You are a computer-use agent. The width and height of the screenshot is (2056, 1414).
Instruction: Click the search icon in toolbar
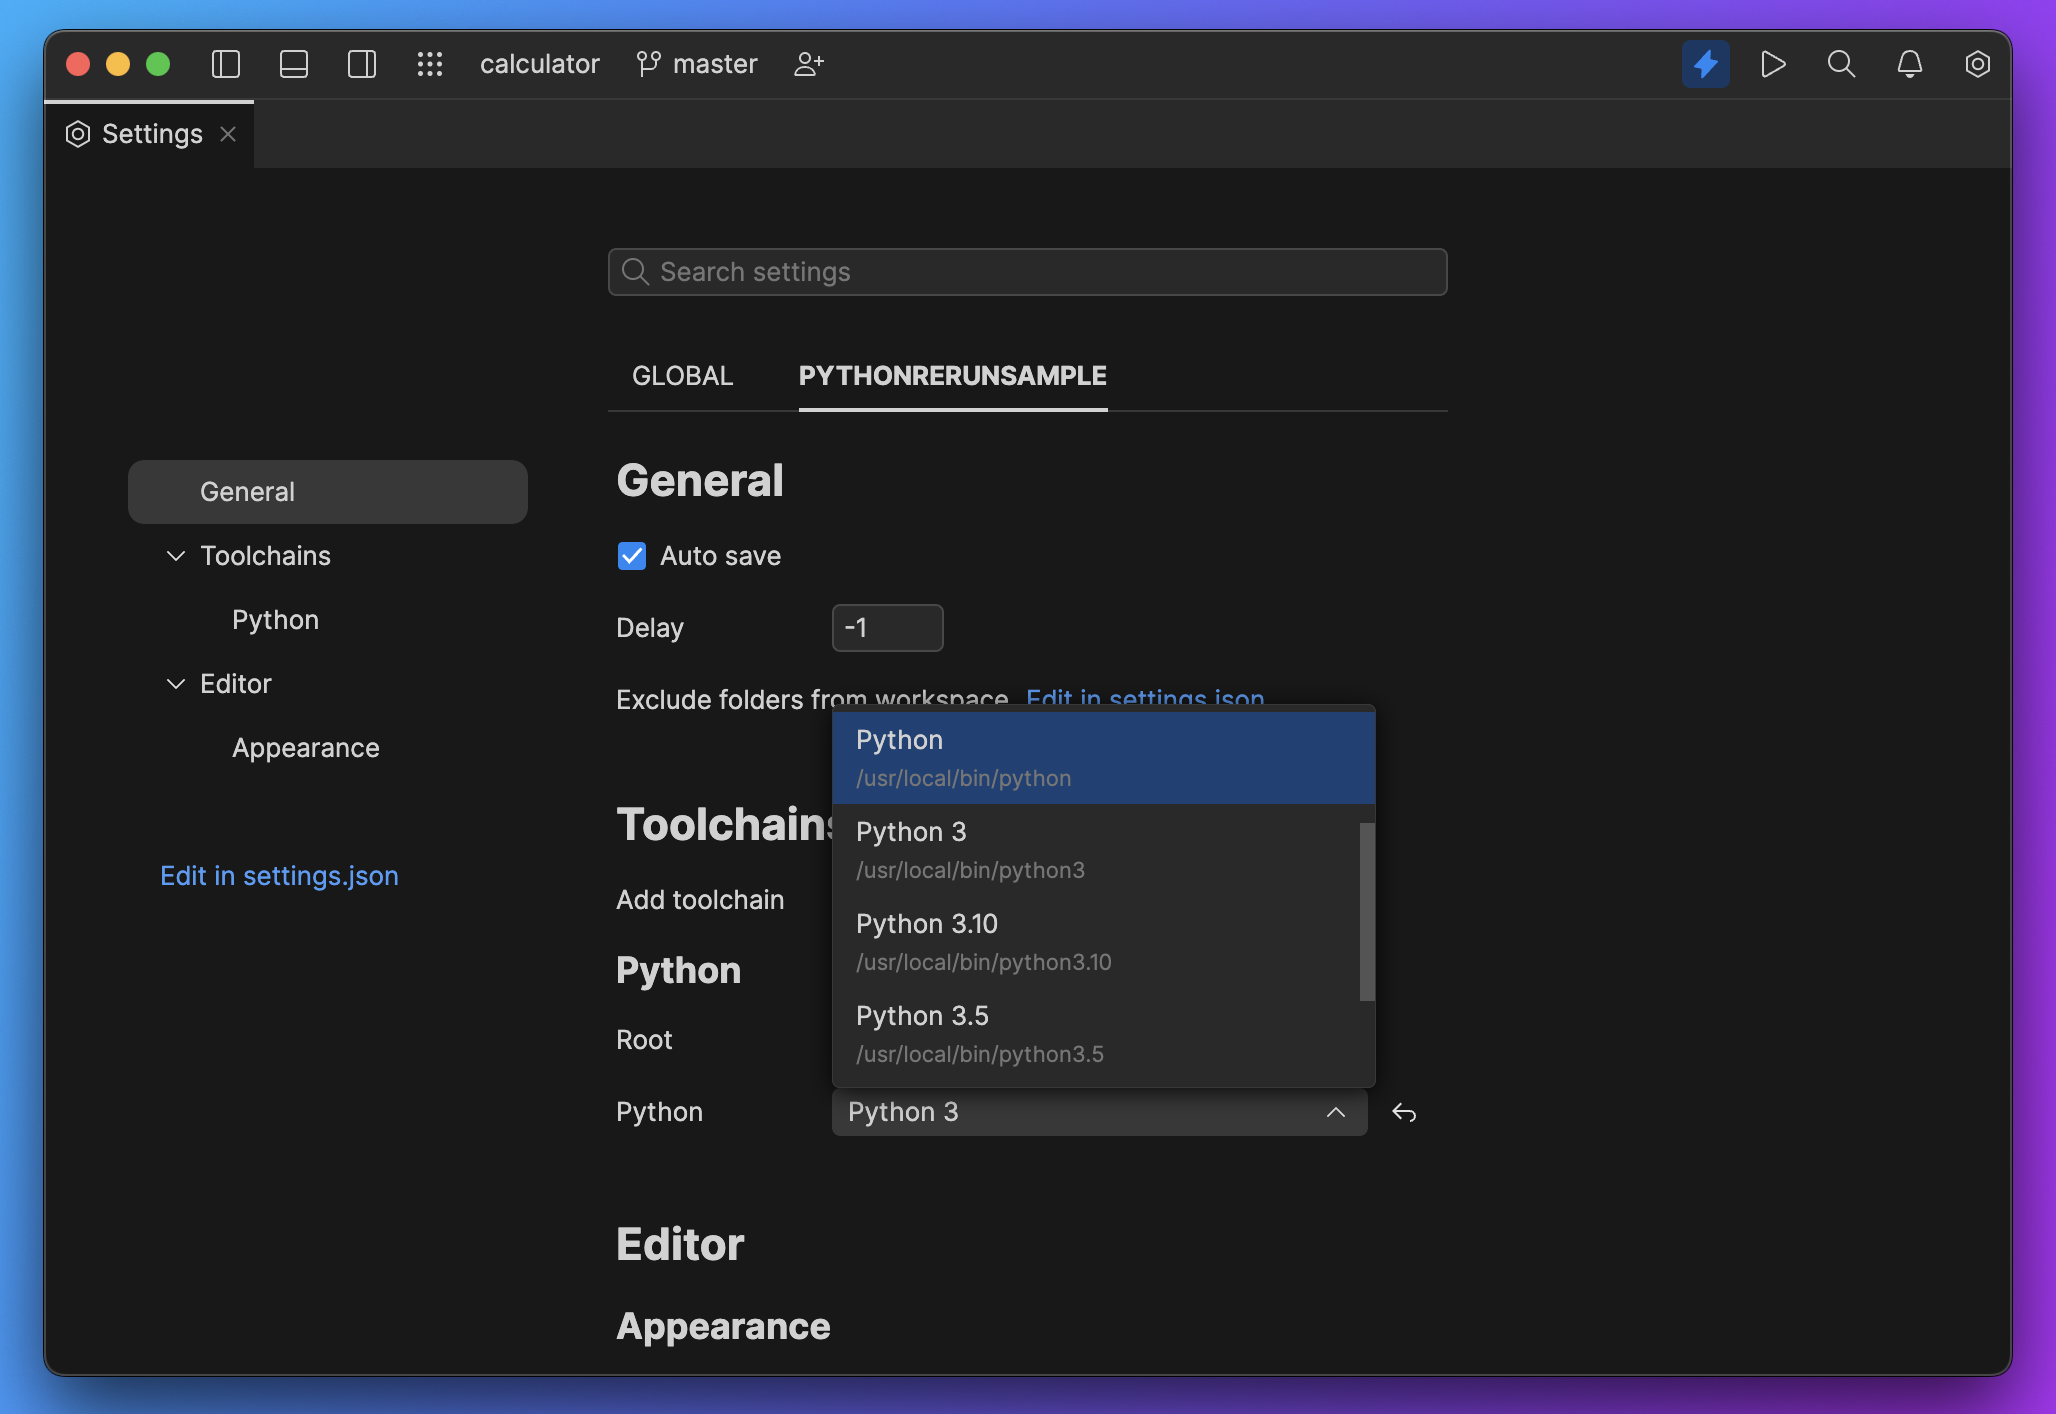pyautogui.click(x=1842, y=62)
